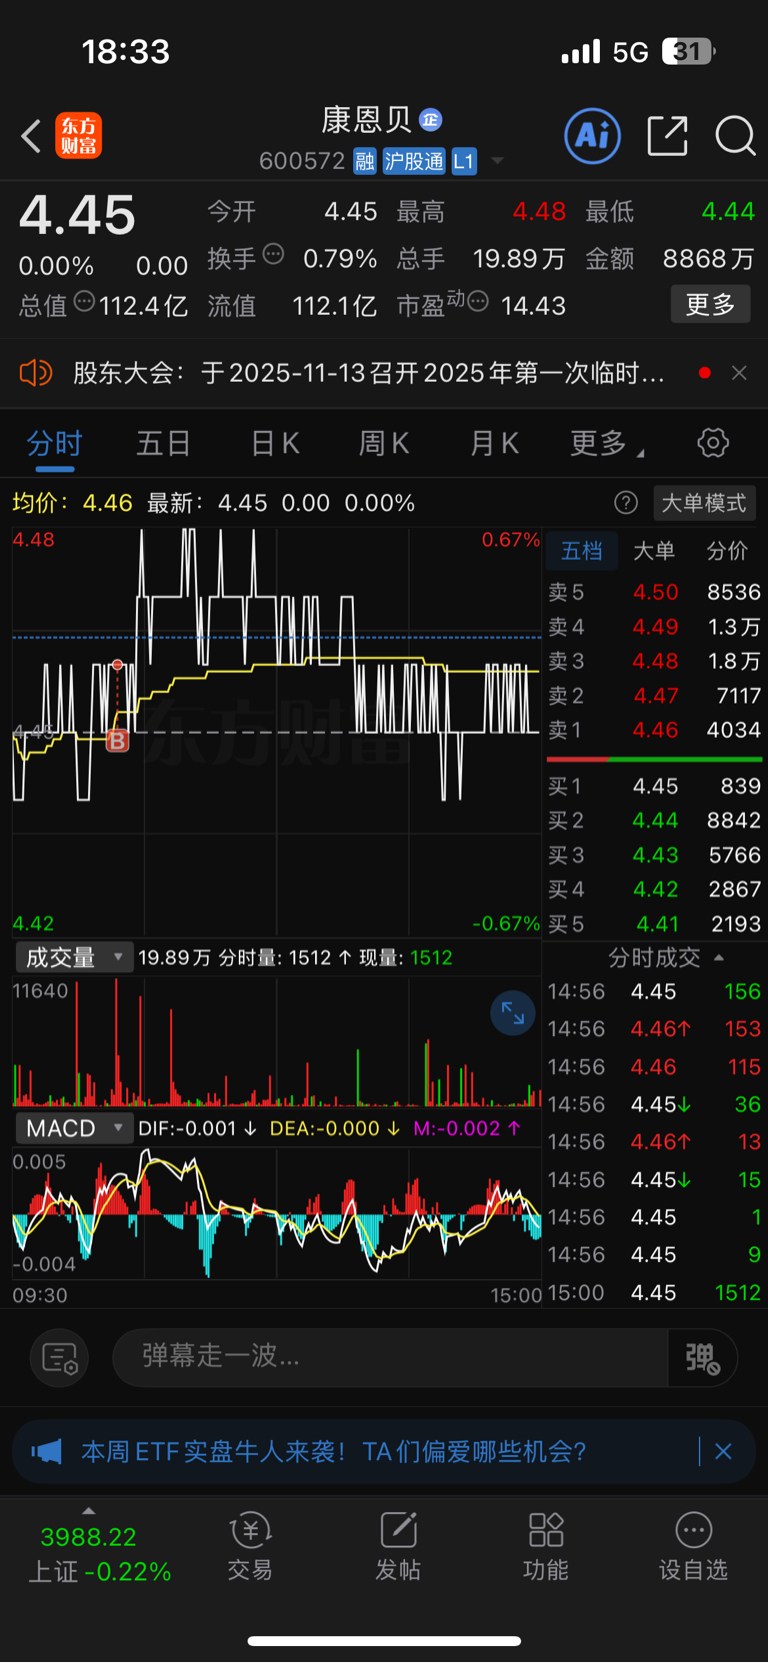Tap the 市盈 info smiley icon
Viewport: 768px width, 1663px height.
point(478,300)
